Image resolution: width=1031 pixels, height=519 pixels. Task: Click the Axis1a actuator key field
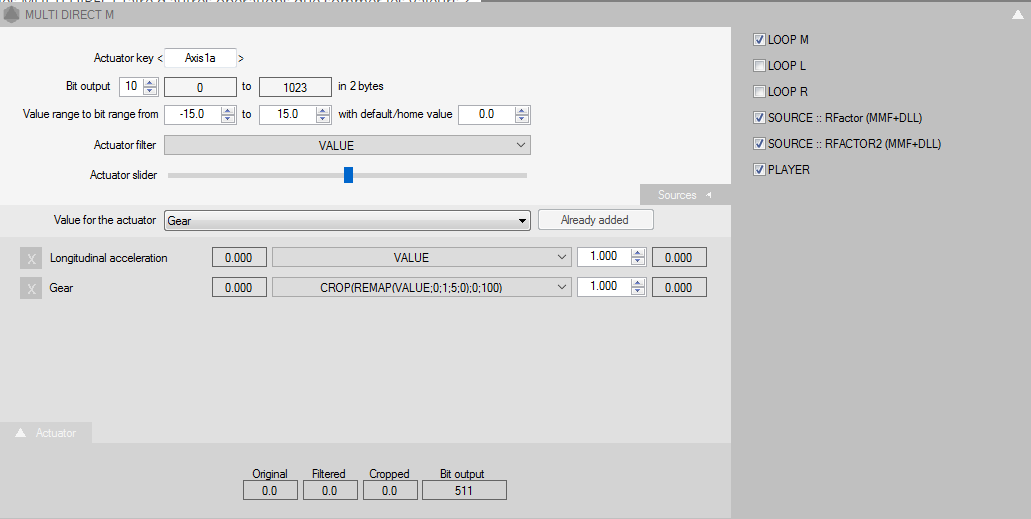(x=200, y=59)
